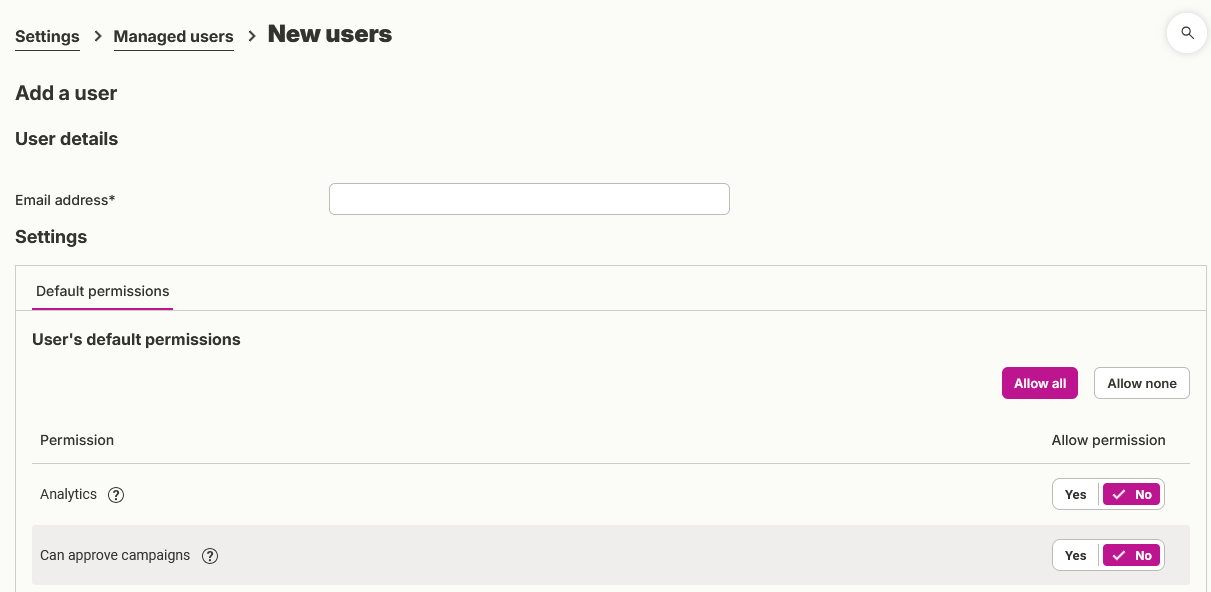Open the search magnifier icon
Viewport: 1211px width, 592px height.
click(1187, 33)
